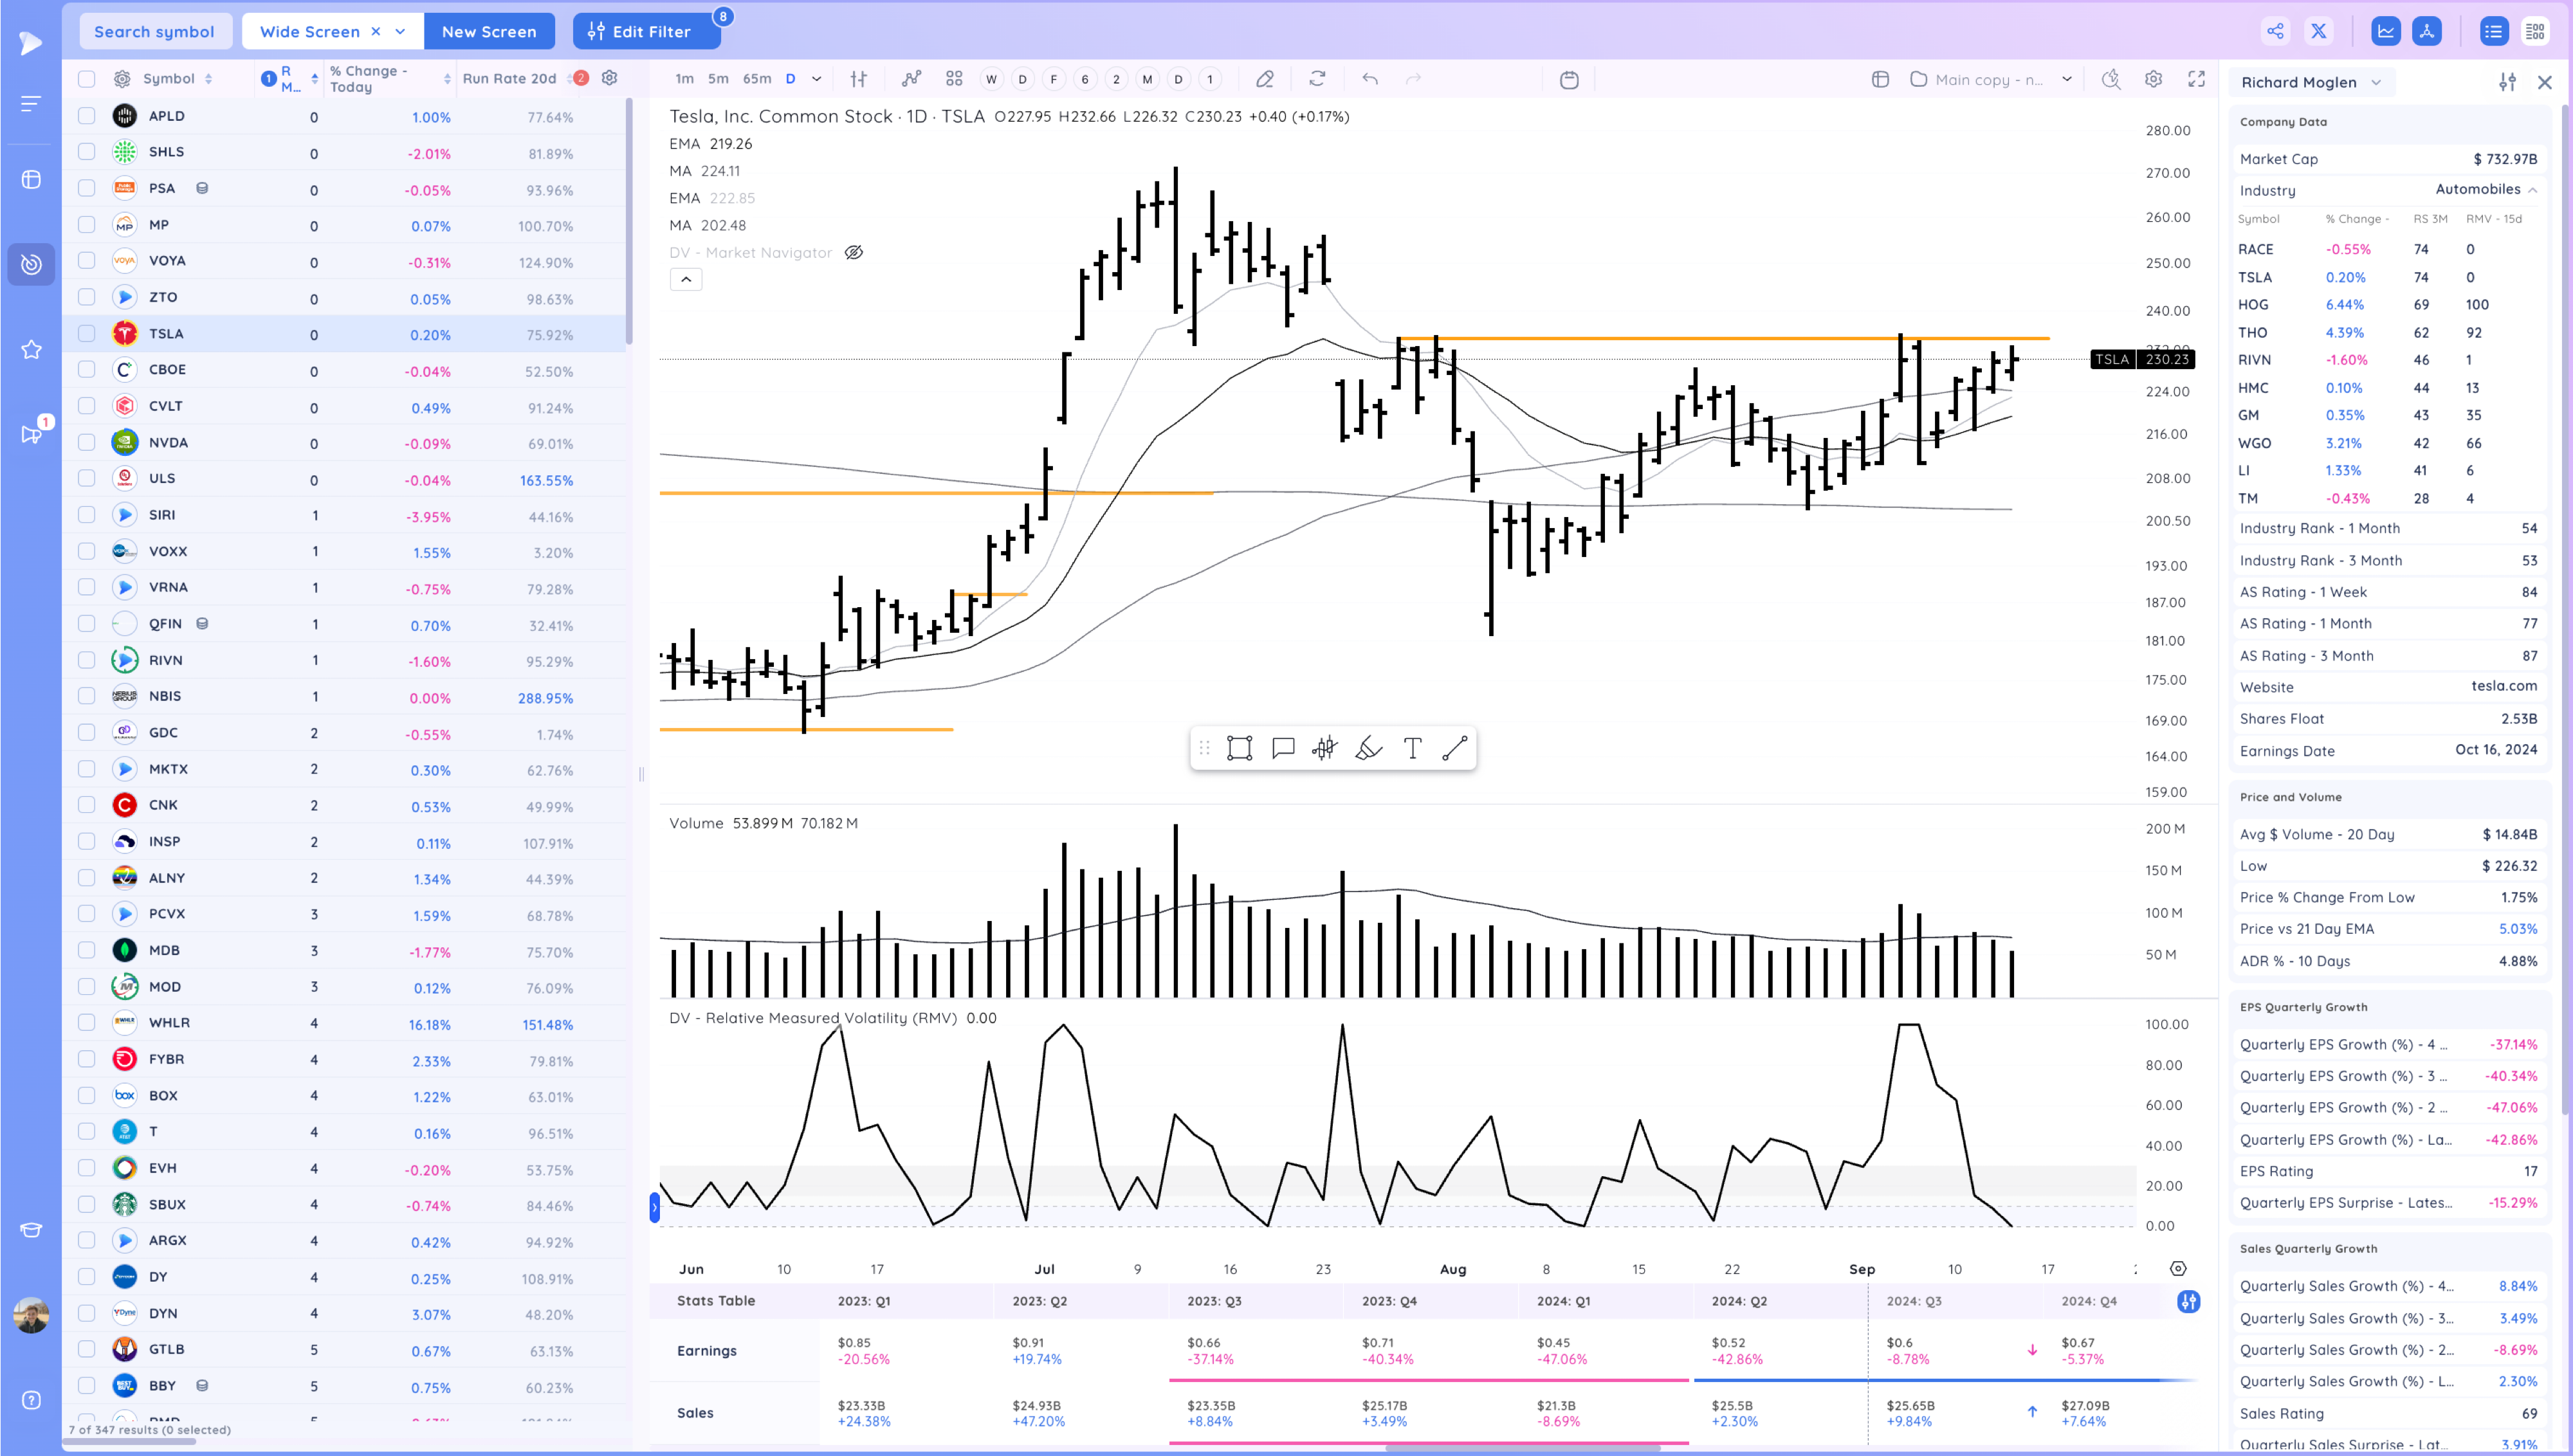The width and height of the screenshot is (2573, 1456).
Task: Check the NVDA row checkbox
Action: [87, 442]
